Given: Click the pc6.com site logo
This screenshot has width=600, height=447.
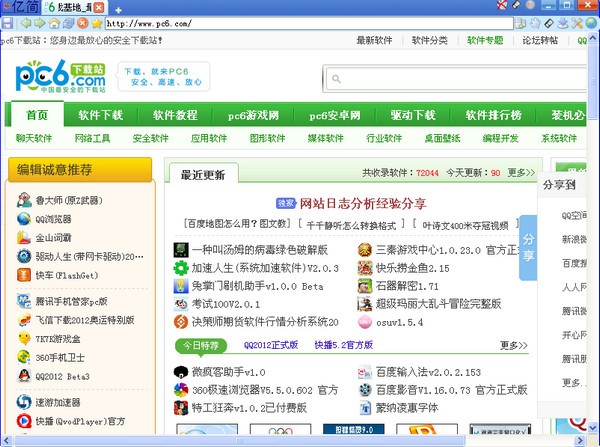Looking at the screenshot, I should [60, 76].
